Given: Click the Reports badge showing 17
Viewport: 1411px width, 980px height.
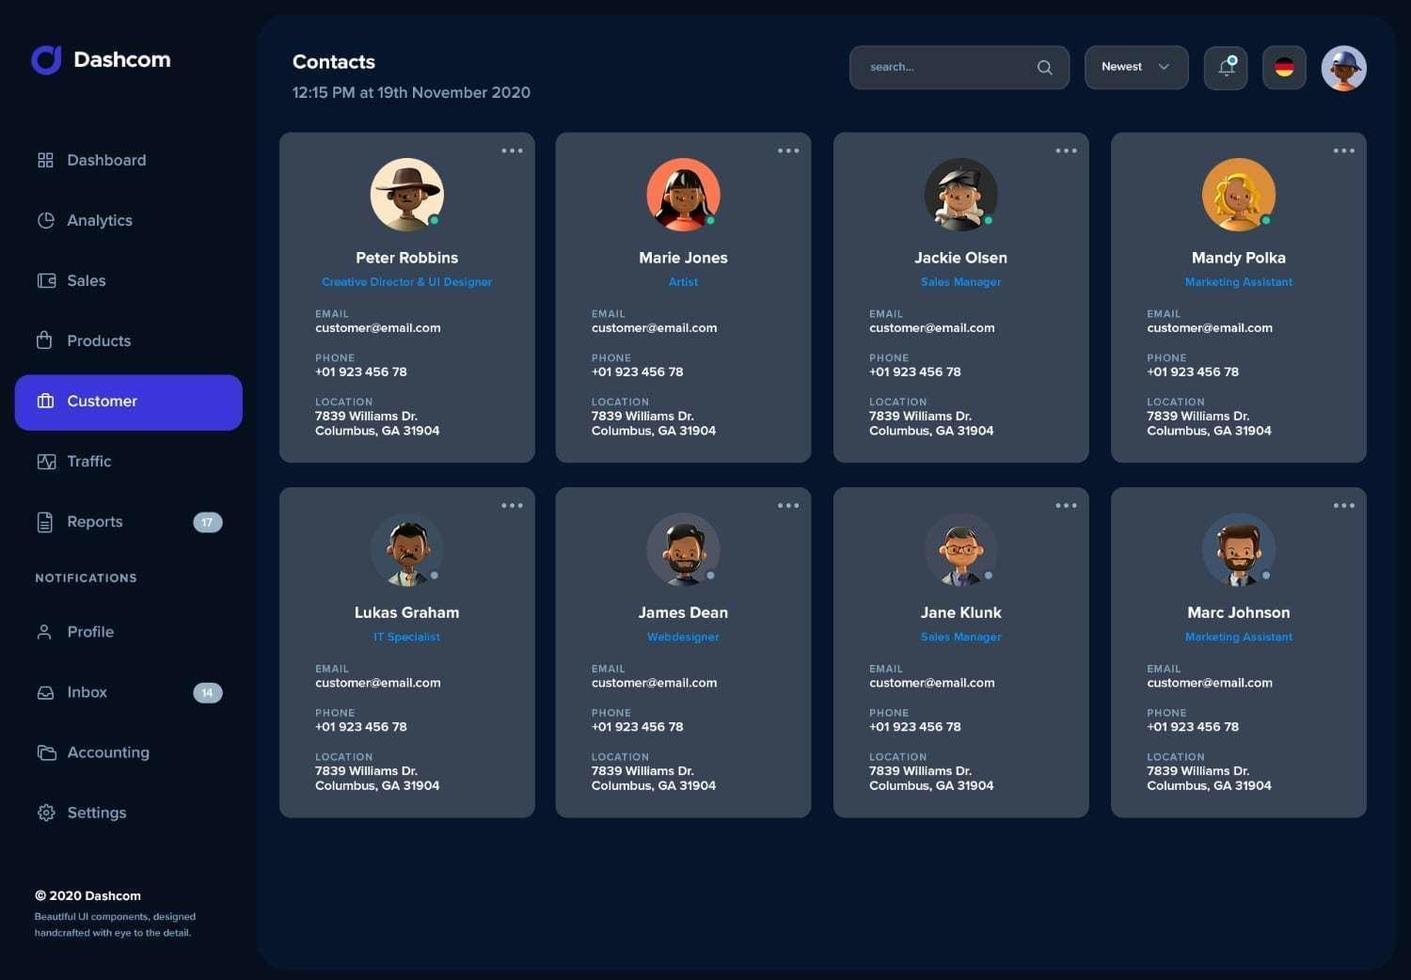Looking at the screenshot, I should coord(207,522).
